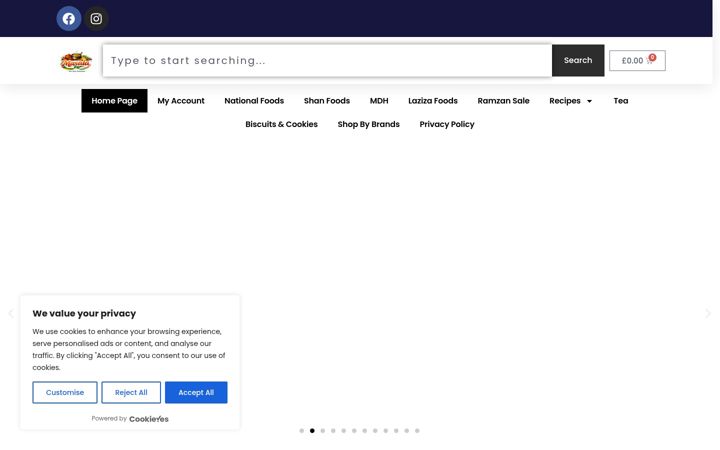
Task: Open Shop By Brands menu item
Action: pyautogui.click(x=369, y=124)
